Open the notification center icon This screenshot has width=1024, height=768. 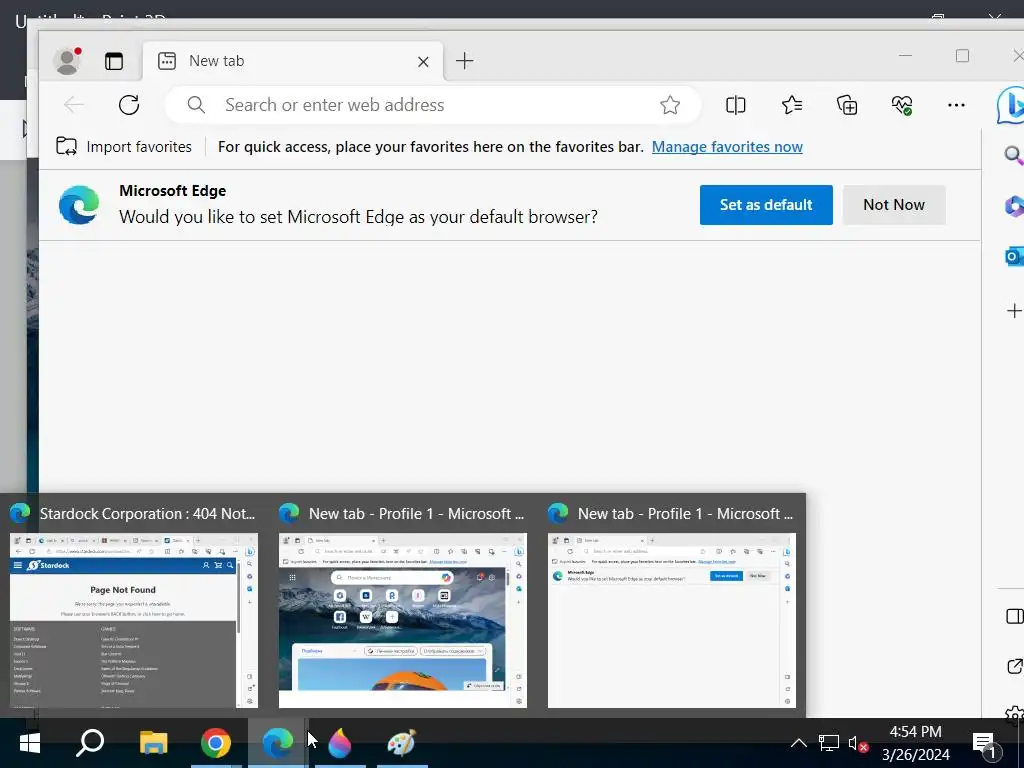point(985,743)
